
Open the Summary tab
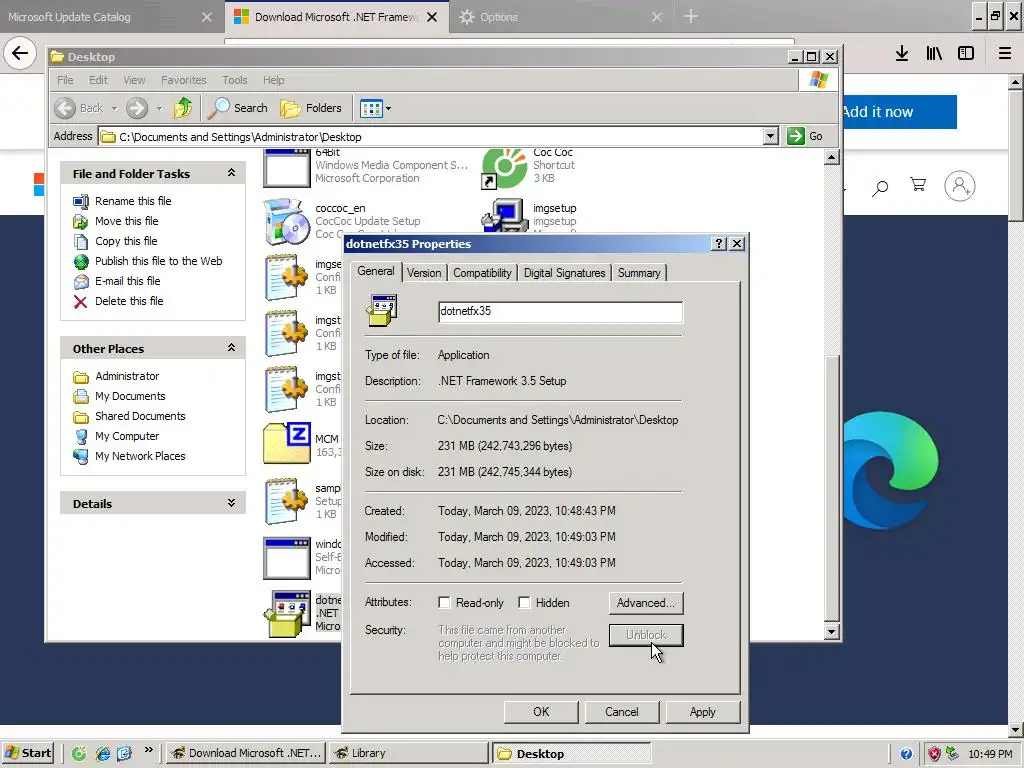[639, 273]
